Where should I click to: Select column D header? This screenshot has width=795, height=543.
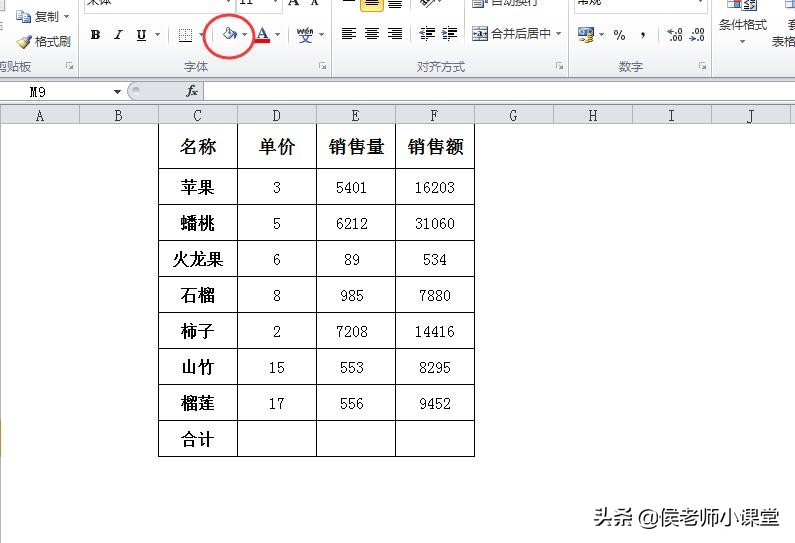coord(277,116)
